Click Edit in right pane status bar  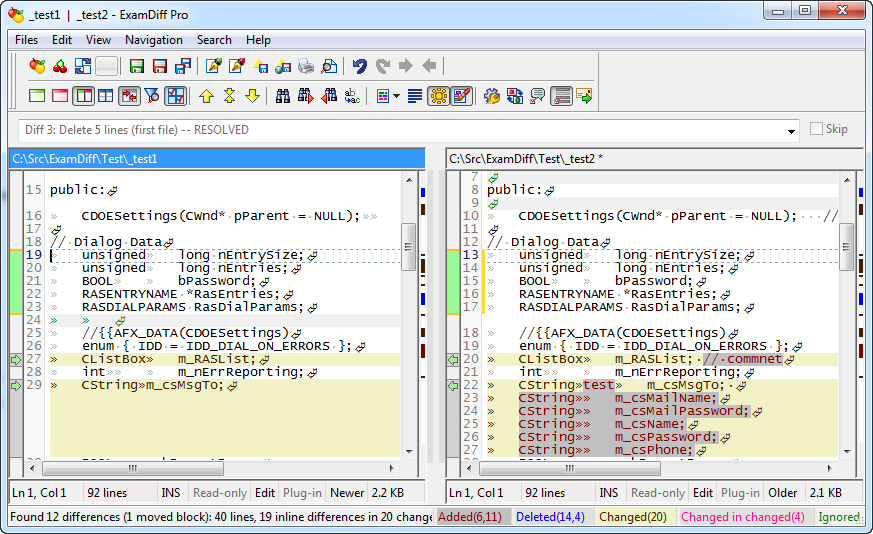tap(703, 493)
